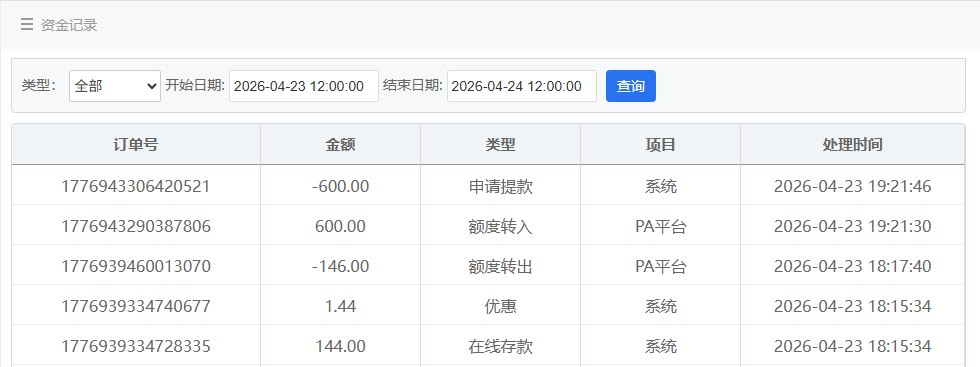Click the amount -146.00
Image resolution: width=980 pixels, height=367 pixels.
point(340,266)
